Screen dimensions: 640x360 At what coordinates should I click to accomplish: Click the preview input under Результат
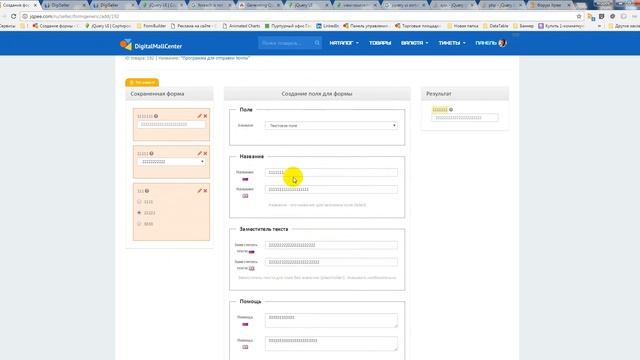pos(465,118)
